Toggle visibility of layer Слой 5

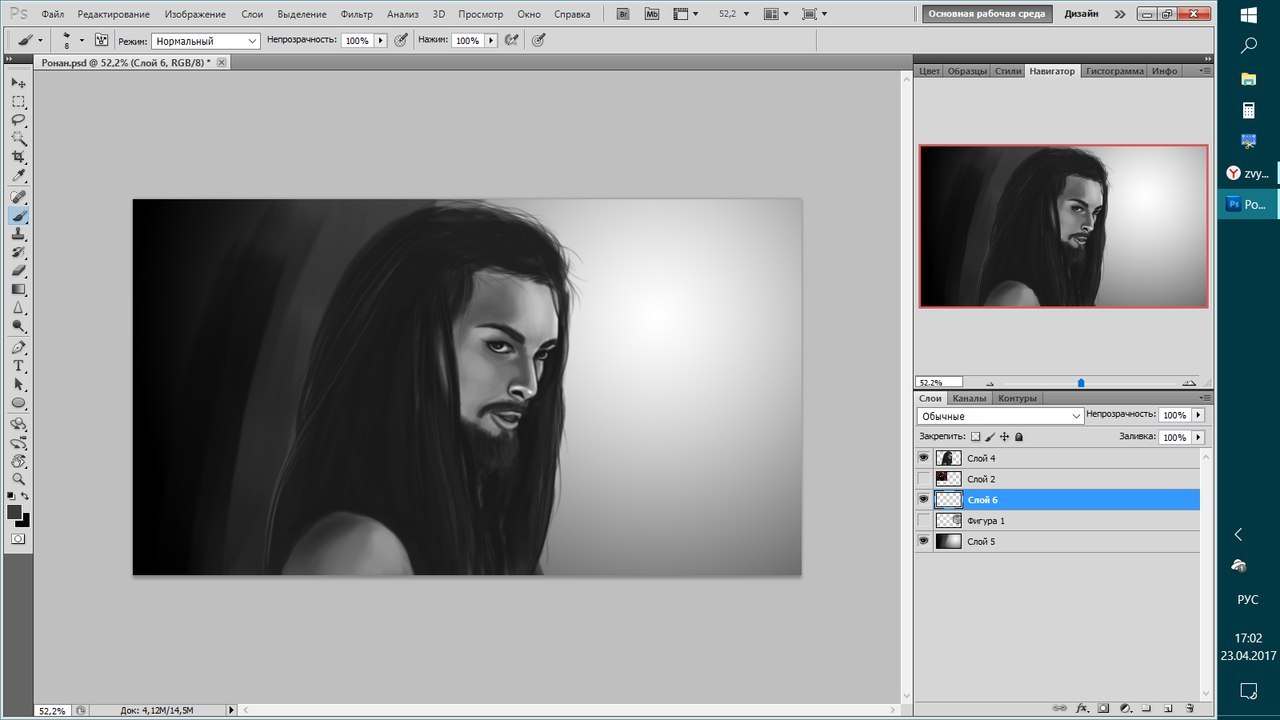pyautogui.click(x=923, y=541)
